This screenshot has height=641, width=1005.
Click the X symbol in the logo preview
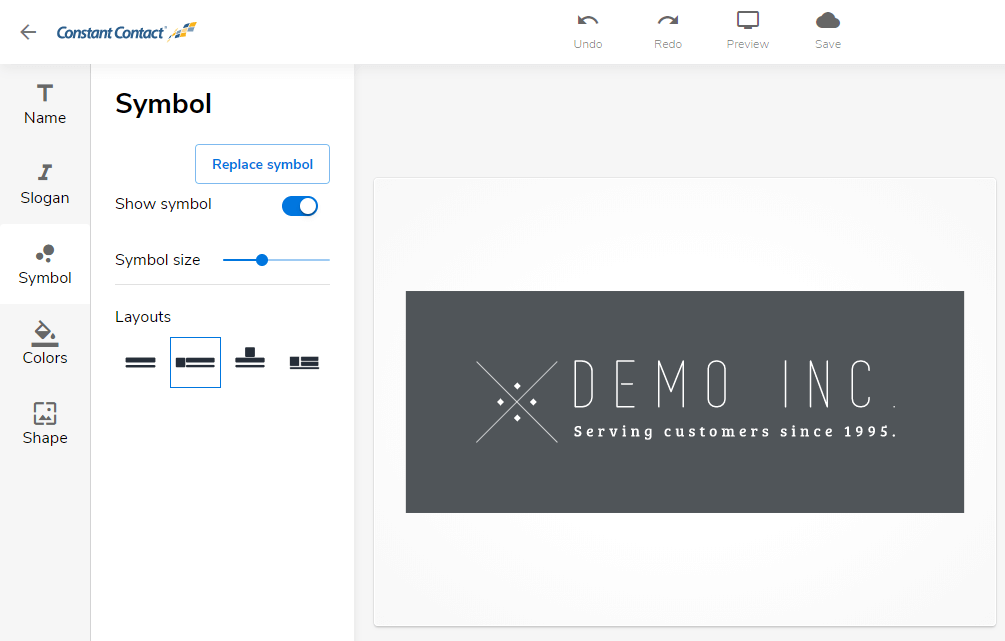click(517, 402)
